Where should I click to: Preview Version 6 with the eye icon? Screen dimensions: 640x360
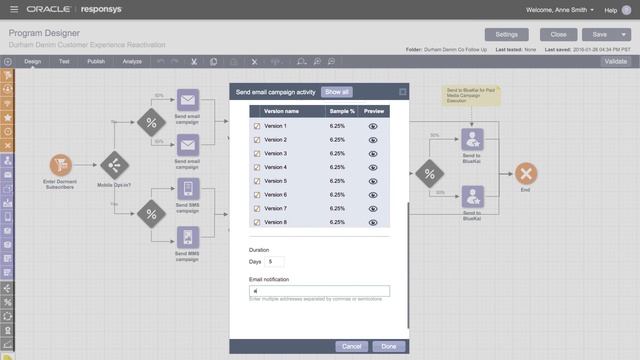373,195
